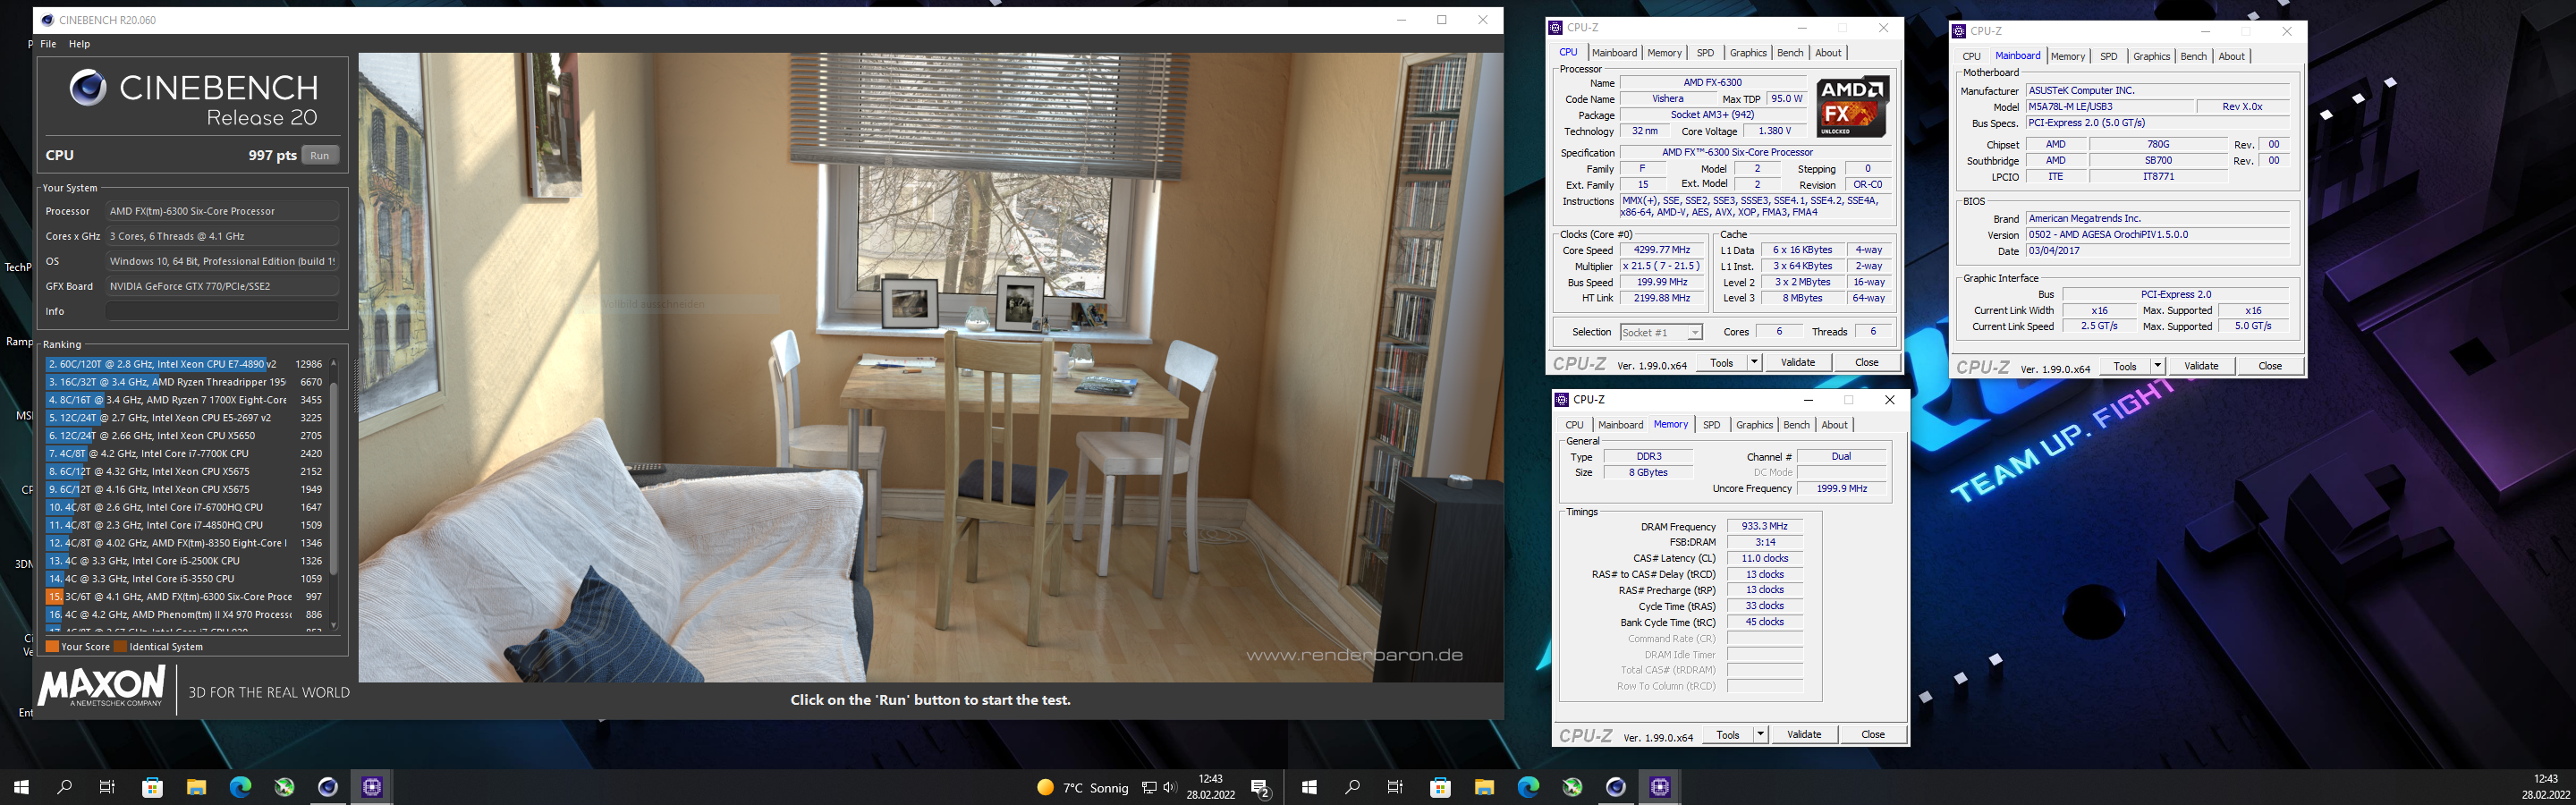Open the volume tray icon
The image size is (2576, 805).
click(1170, 788)
